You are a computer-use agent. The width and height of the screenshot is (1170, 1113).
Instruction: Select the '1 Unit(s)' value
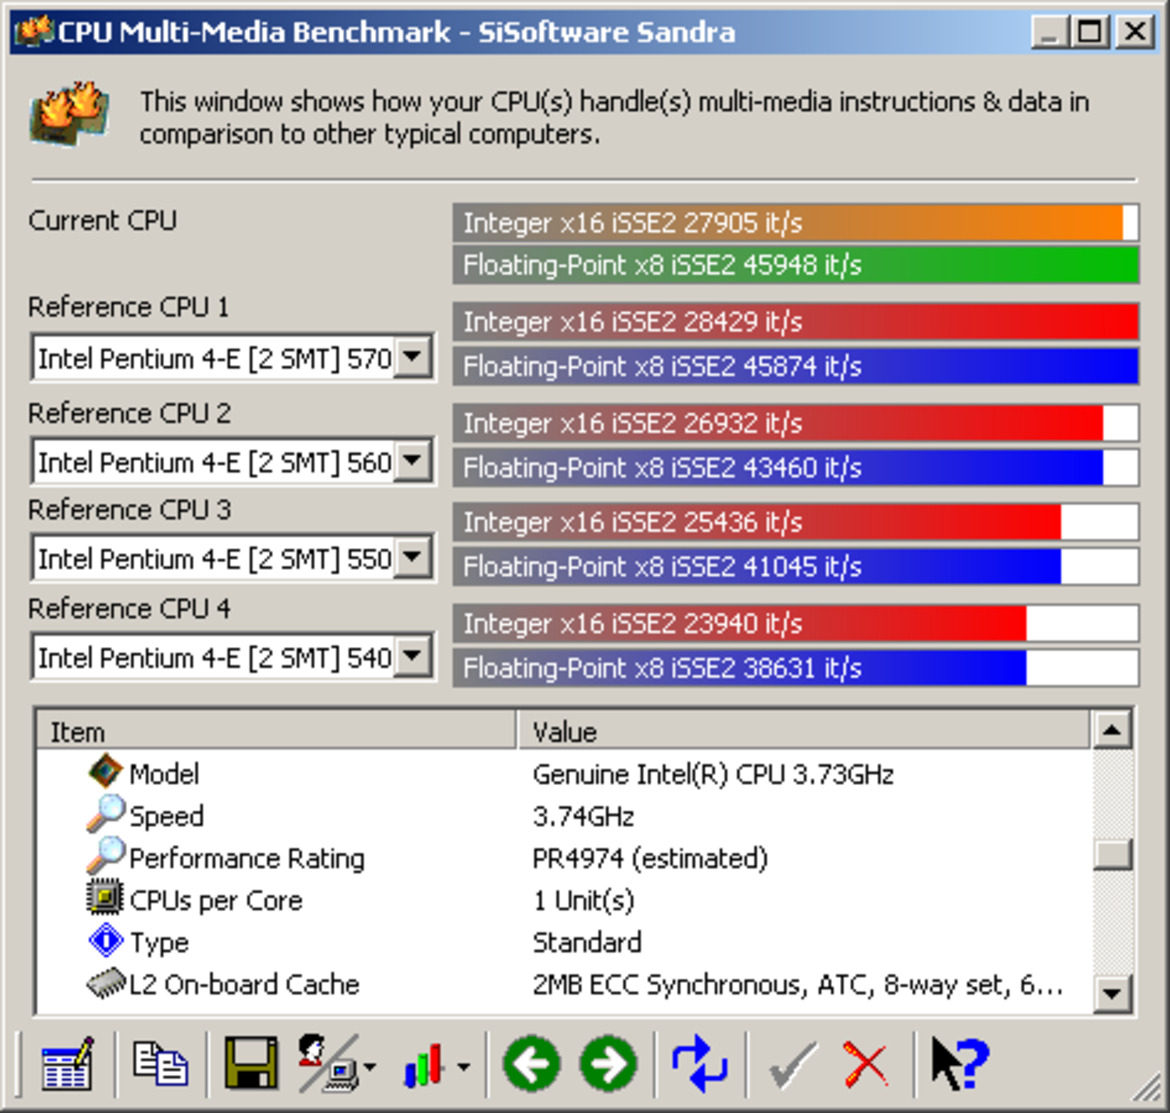(x=583, y=900)
